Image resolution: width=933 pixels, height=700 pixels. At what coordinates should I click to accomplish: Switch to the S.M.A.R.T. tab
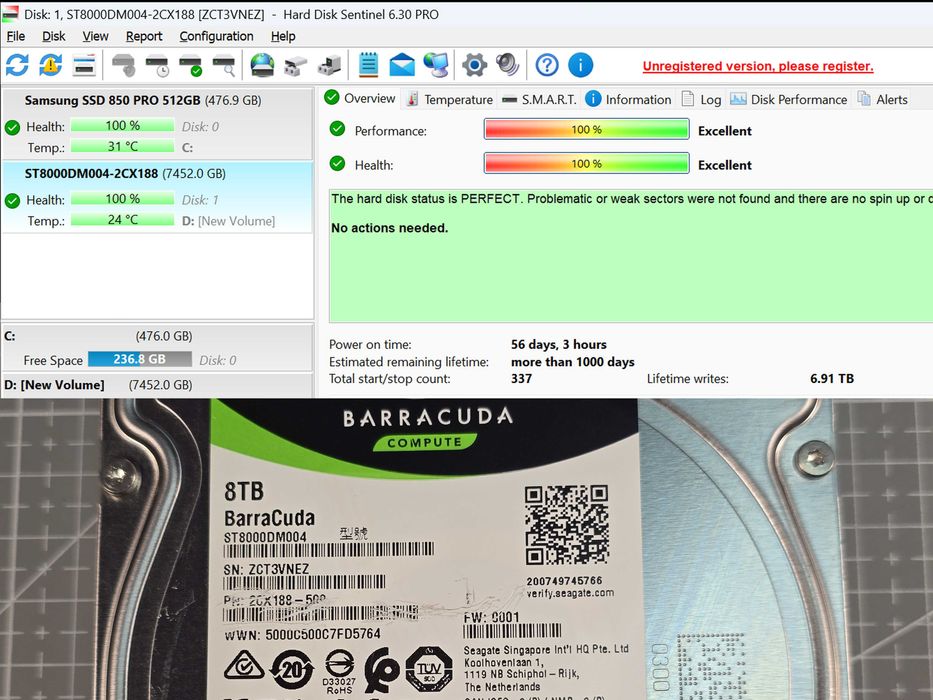click(x=539, y=99)
